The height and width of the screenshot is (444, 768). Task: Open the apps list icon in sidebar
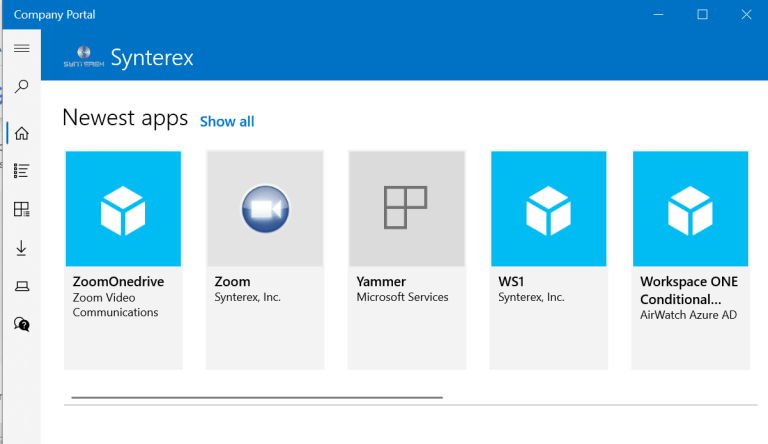tap(21, 171)
